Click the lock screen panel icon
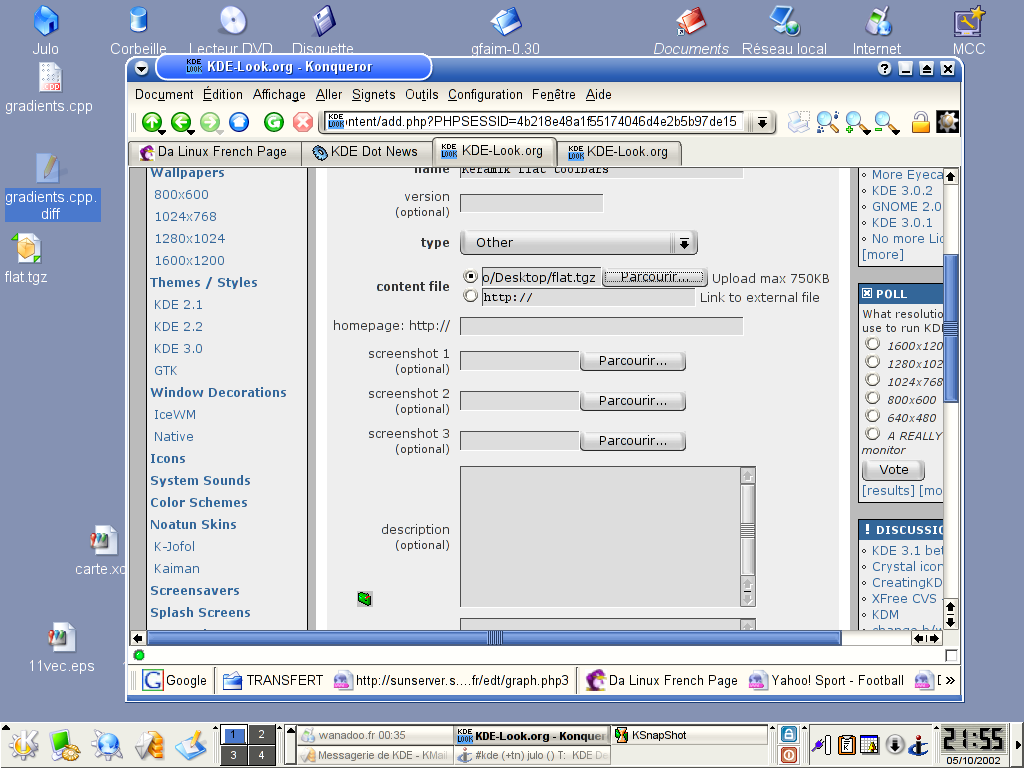Viewport: 1024px width, 768px height. pos(788,734)
